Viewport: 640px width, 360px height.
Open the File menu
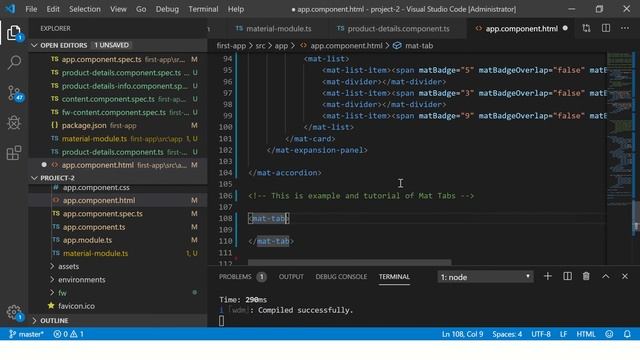click(31, 9)
